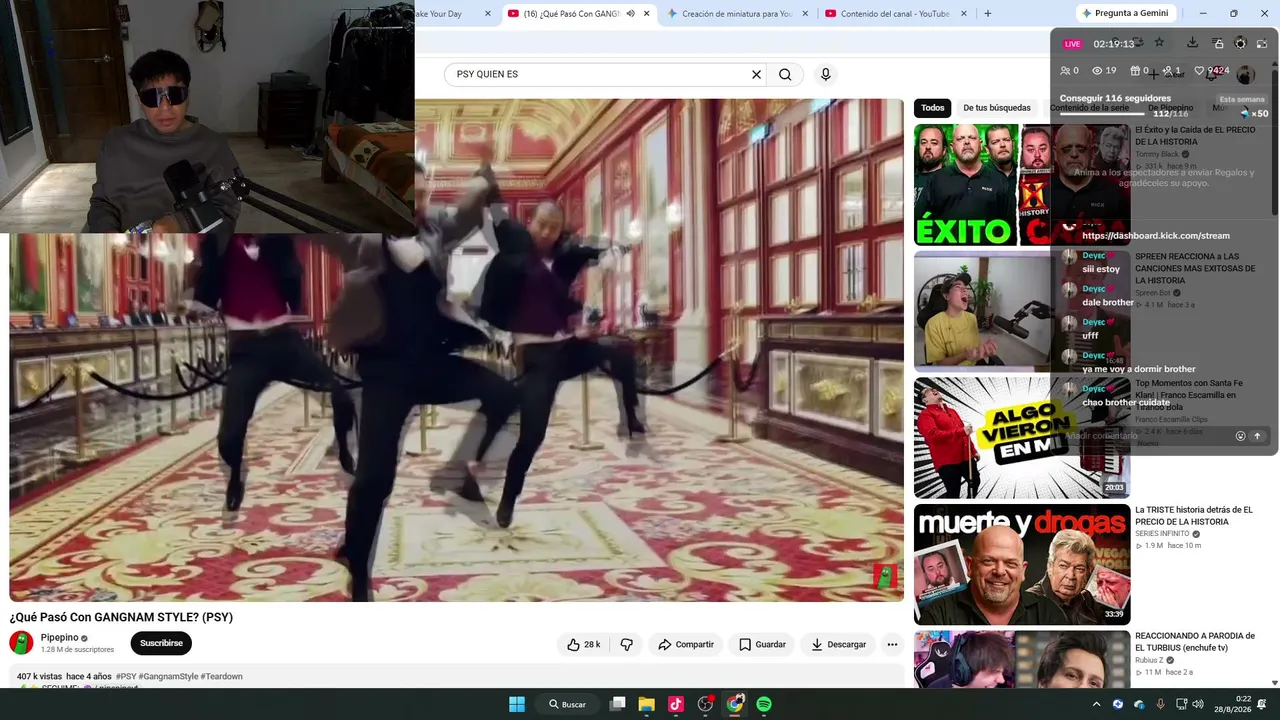Click the 'Descargar' download button

coord(839,645)
